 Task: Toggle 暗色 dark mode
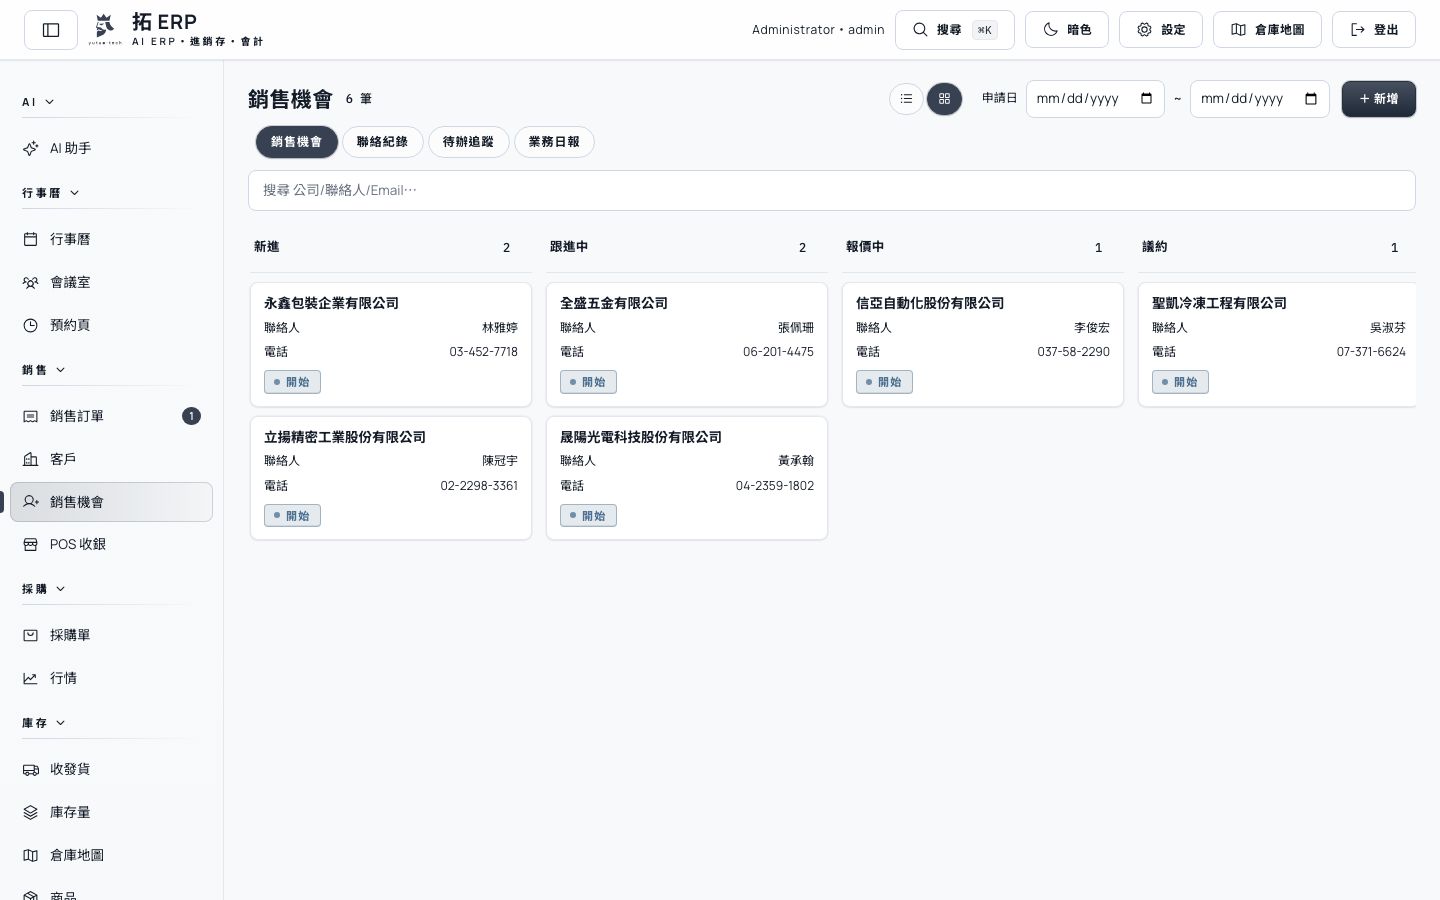pyautogui.click(x=1067, y=30)
